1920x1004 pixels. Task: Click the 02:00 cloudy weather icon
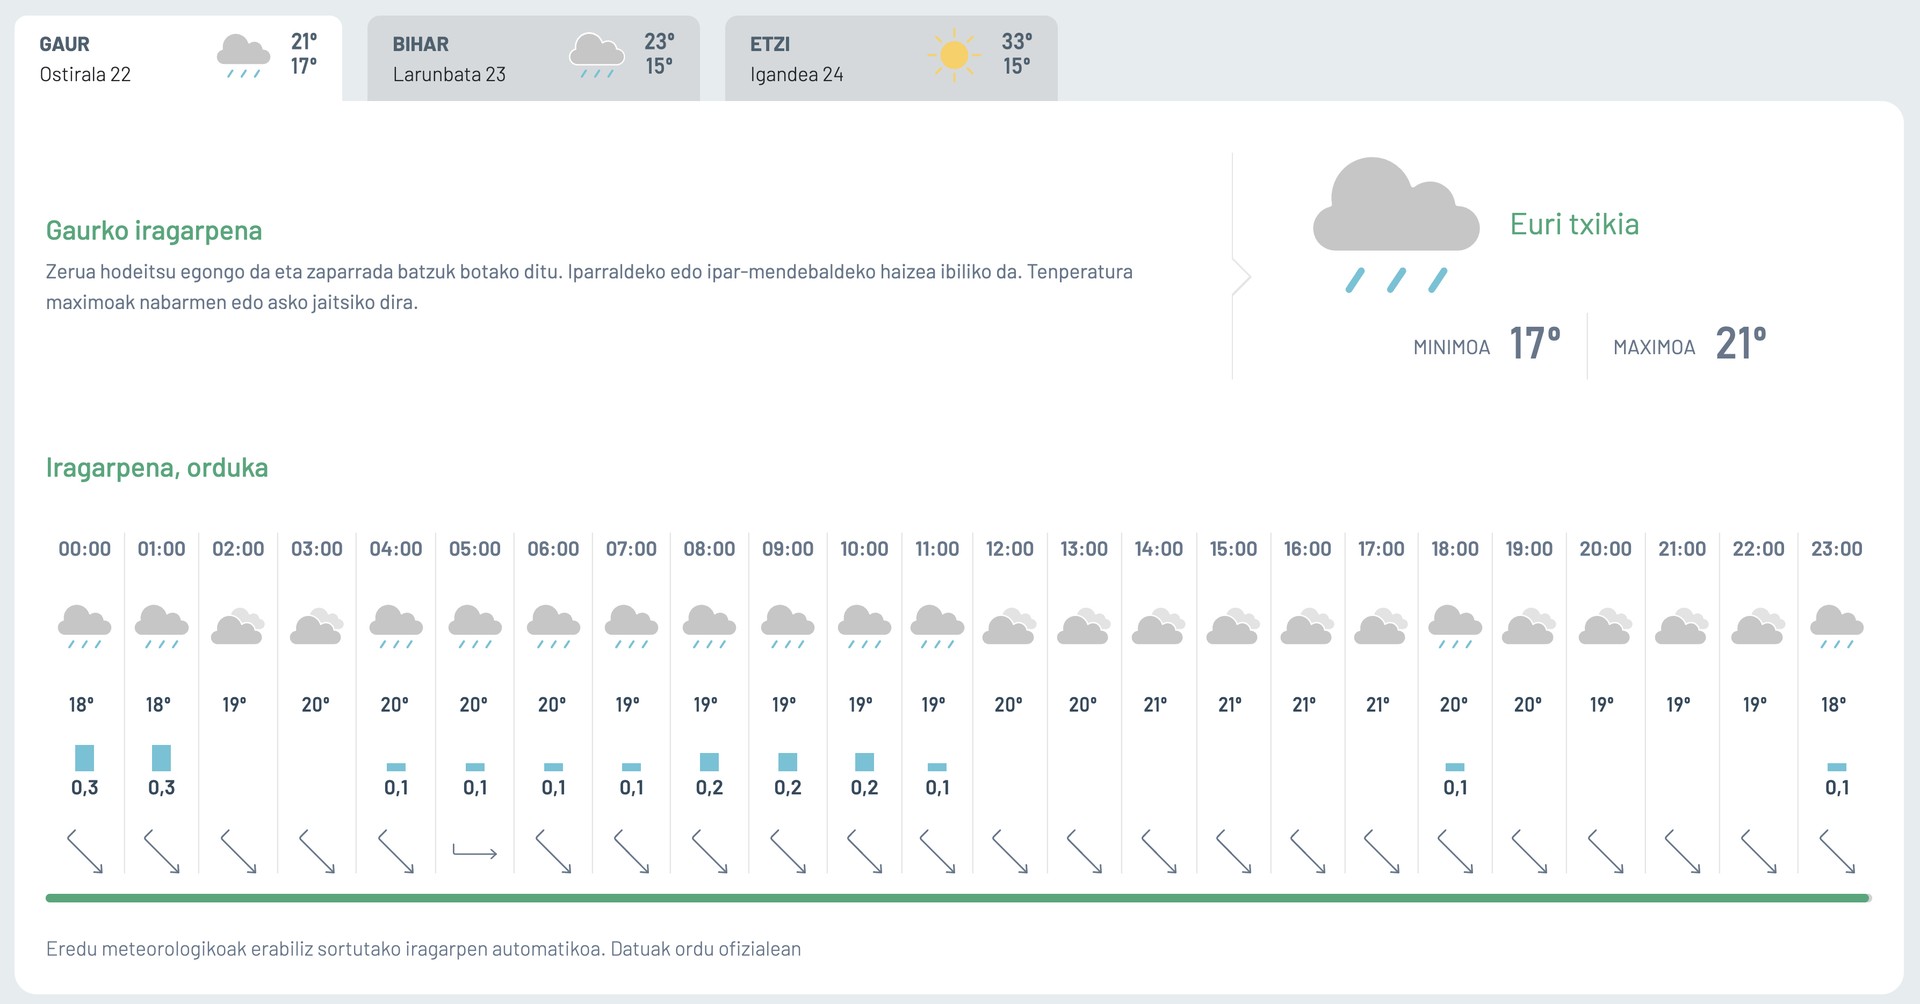[x=238, y=626]
